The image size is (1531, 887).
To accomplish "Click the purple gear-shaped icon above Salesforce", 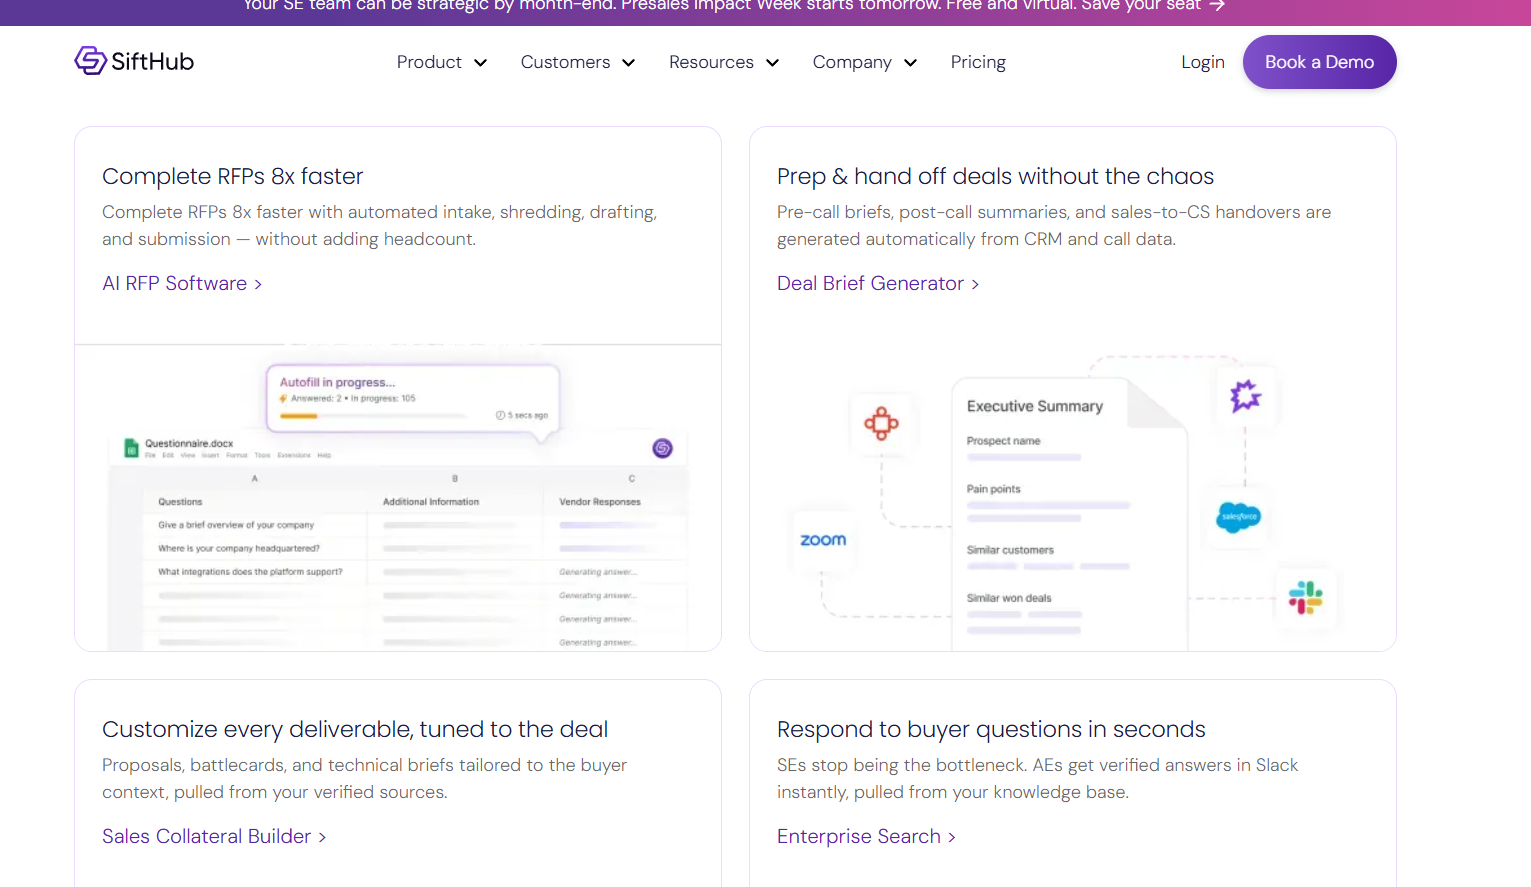I will click(1245, 396).
